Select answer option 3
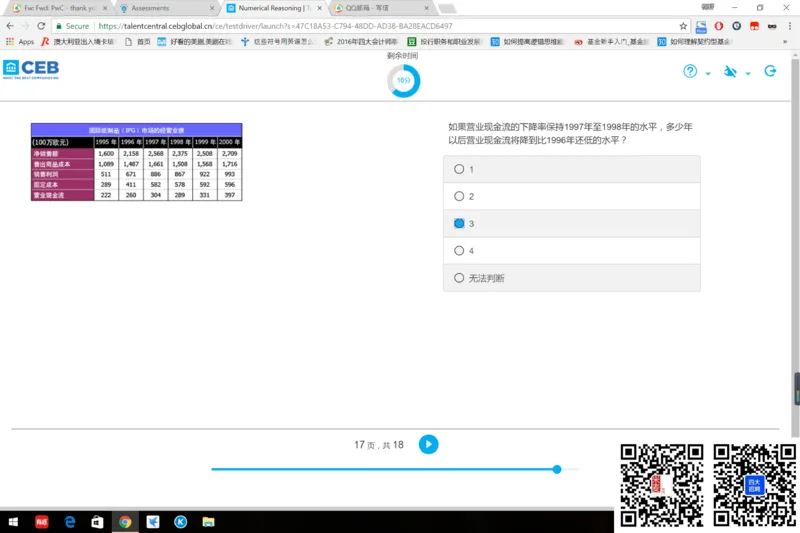The height and width of the screenshot is (533, 800). point(571,223)
